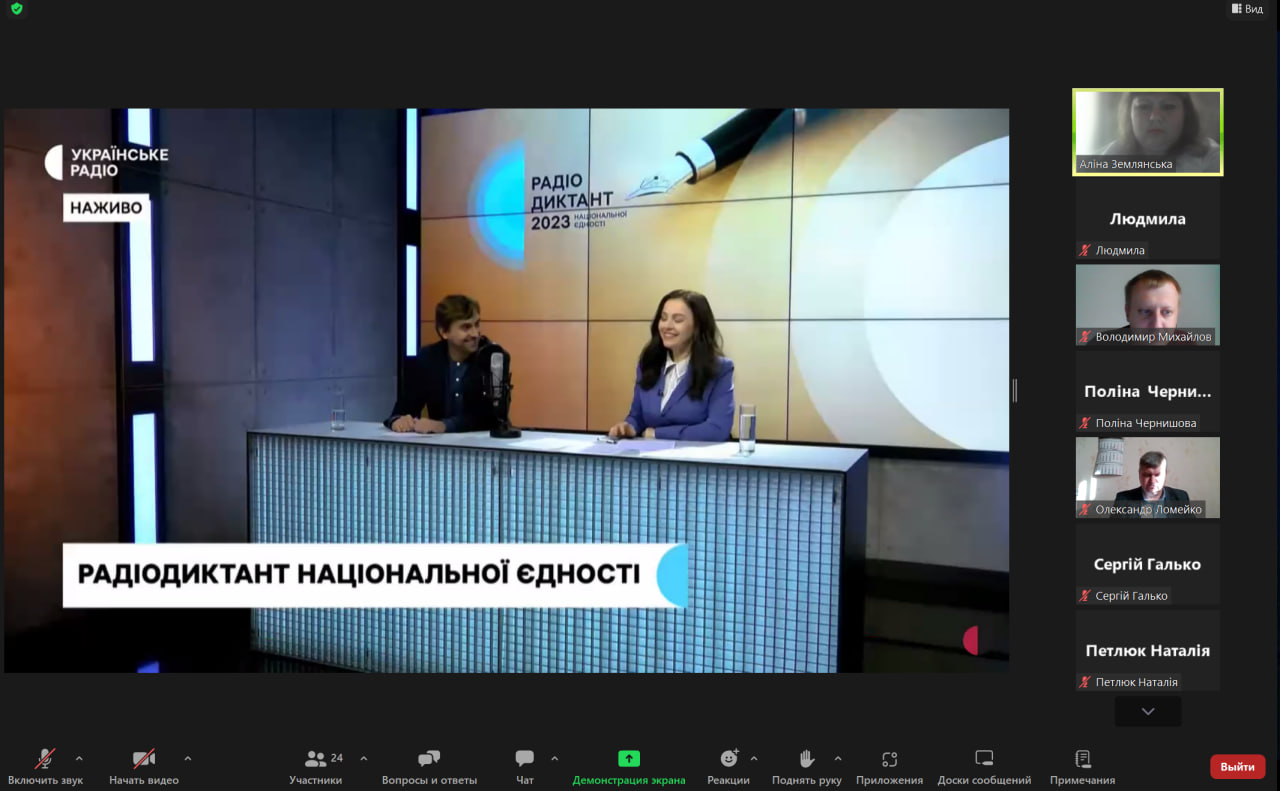The height and width of the screenshot is (791, 1280).
Task: Expand chat options arrow beside Чат
Action: pos(555,759)
